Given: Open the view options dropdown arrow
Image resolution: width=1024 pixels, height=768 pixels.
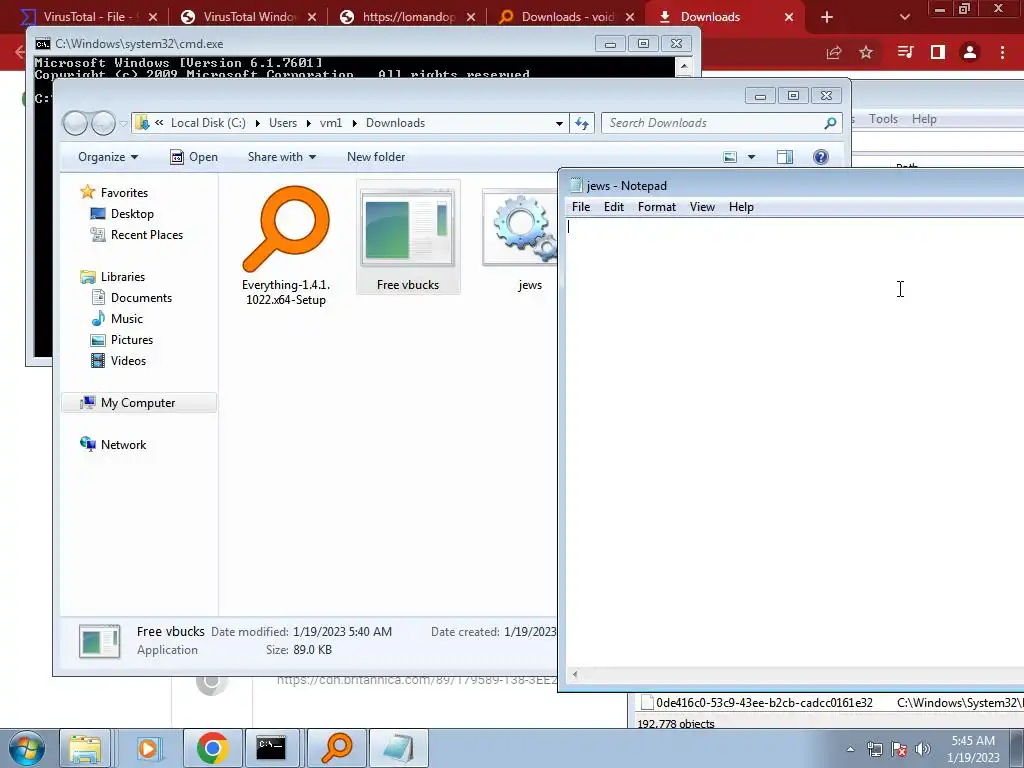Looking at the screenshot, I should [751, 157].
